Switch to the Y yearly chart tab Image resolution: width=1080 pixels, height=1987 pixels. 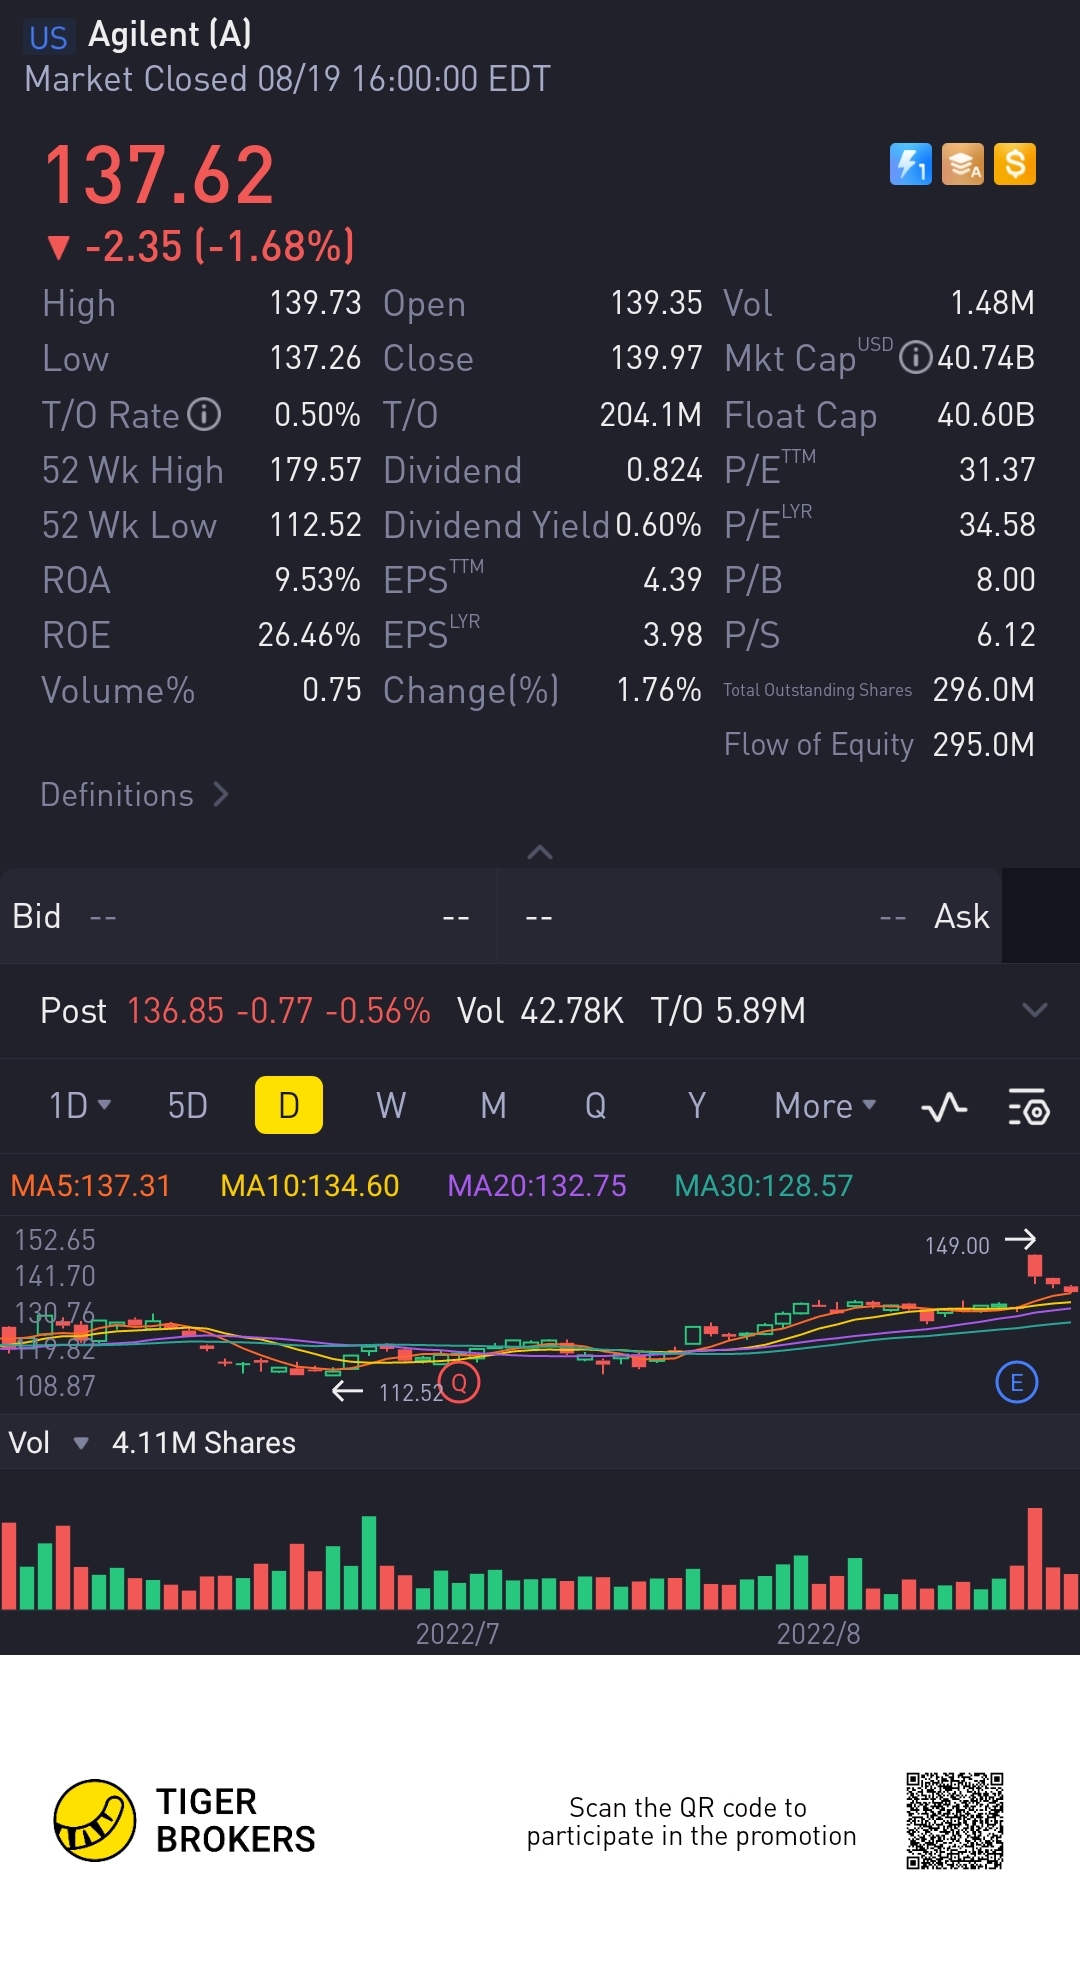tap(697, 1106)
